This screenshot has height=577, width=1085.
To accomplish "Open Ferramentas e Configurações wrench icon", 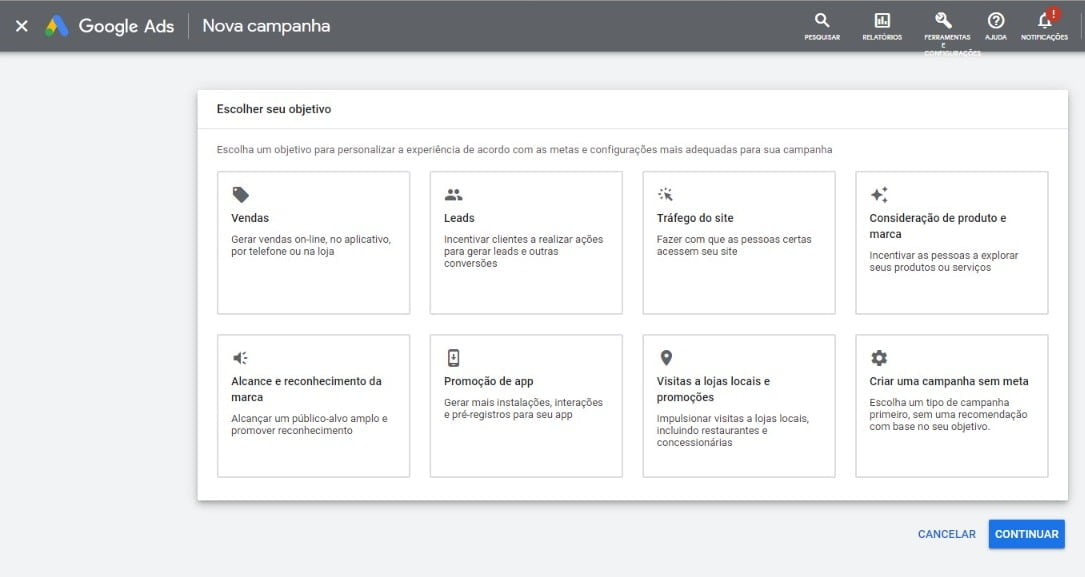I will [x=943, y=21].
